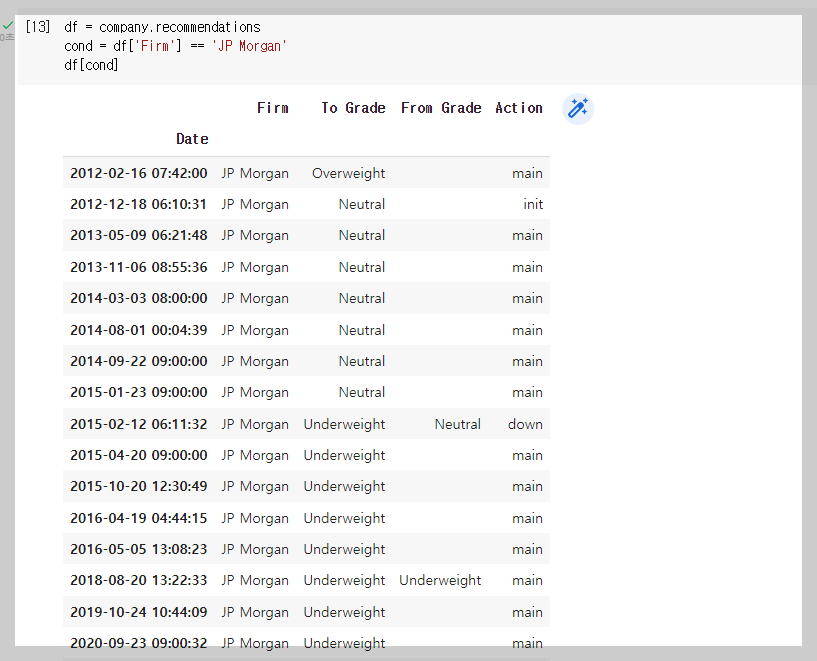Screen dimensions: 817x661
Task: Click the df[cond] code line
Action: point(91,65)
